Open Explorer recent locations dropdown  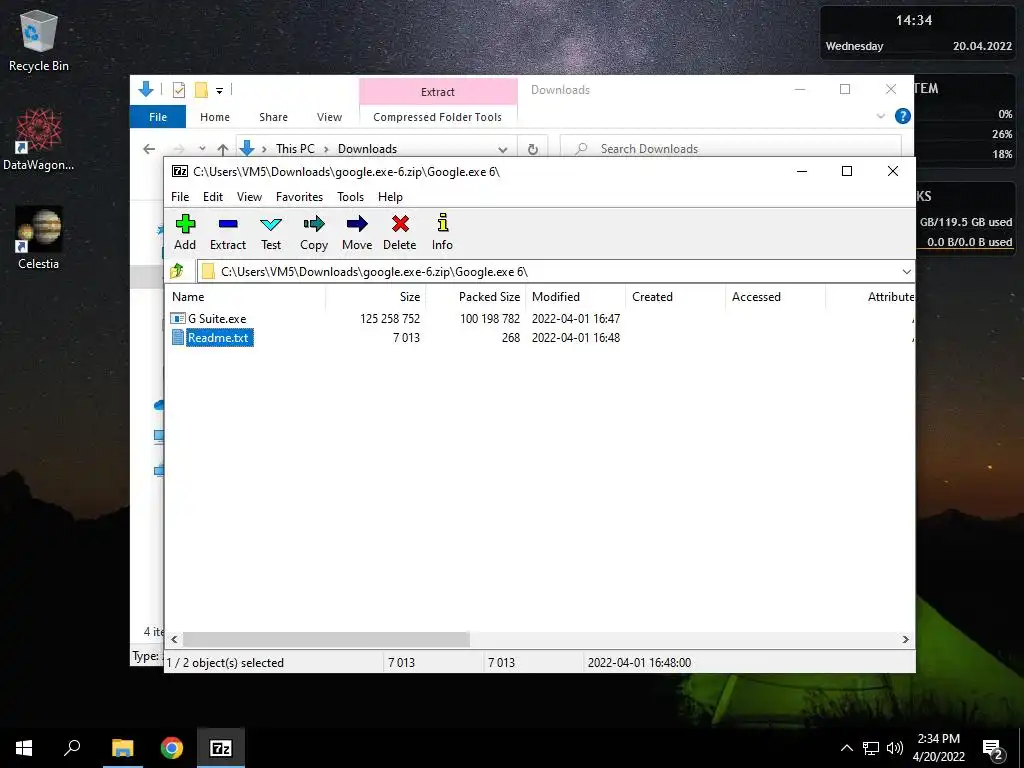point(202,149)
